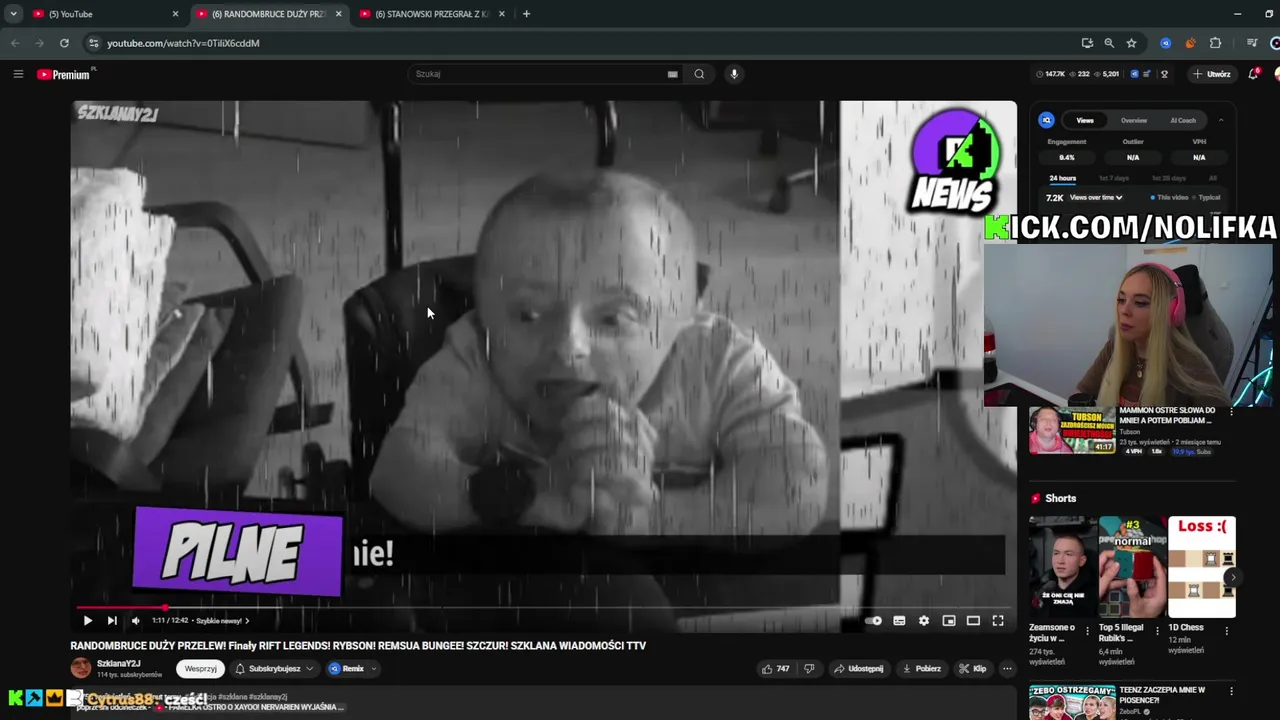This screenshot has width=1280, height=720.
Task: Close the RANDOMBRUCE DUŻY tab
Action: point(338,14)
